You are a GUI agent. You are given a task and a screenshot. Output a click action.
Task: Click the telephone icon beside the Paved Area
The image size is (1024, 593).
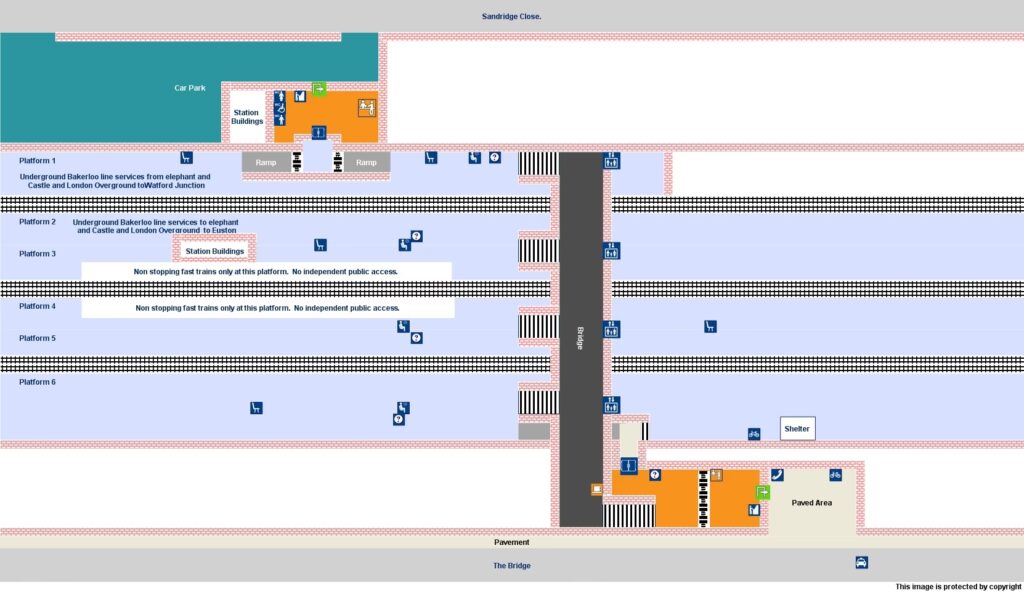[777, 475]
